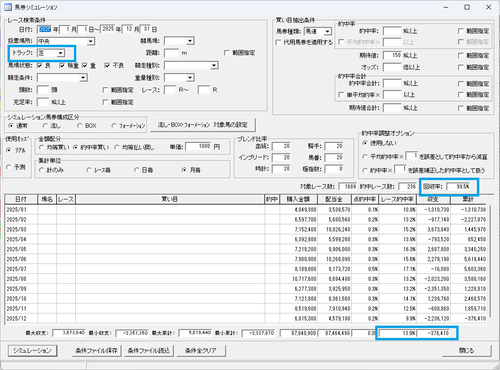
Task: Open the 設置場所 dropdown showing 中央
Action: (91, 41)
